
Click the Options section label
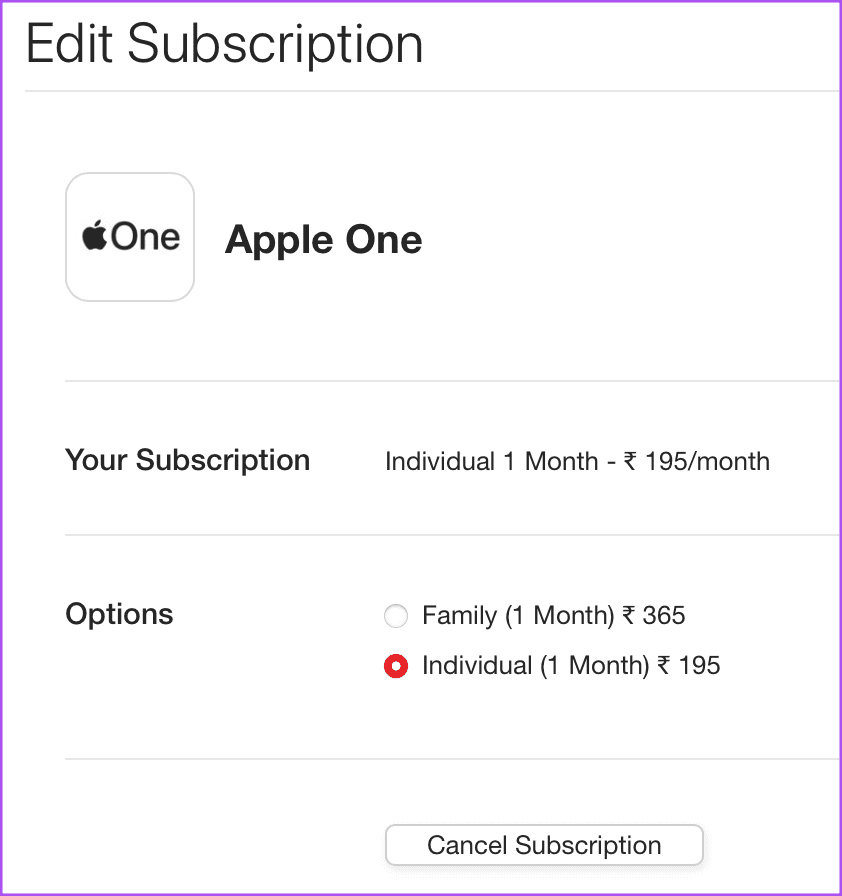tap(119, 615)
